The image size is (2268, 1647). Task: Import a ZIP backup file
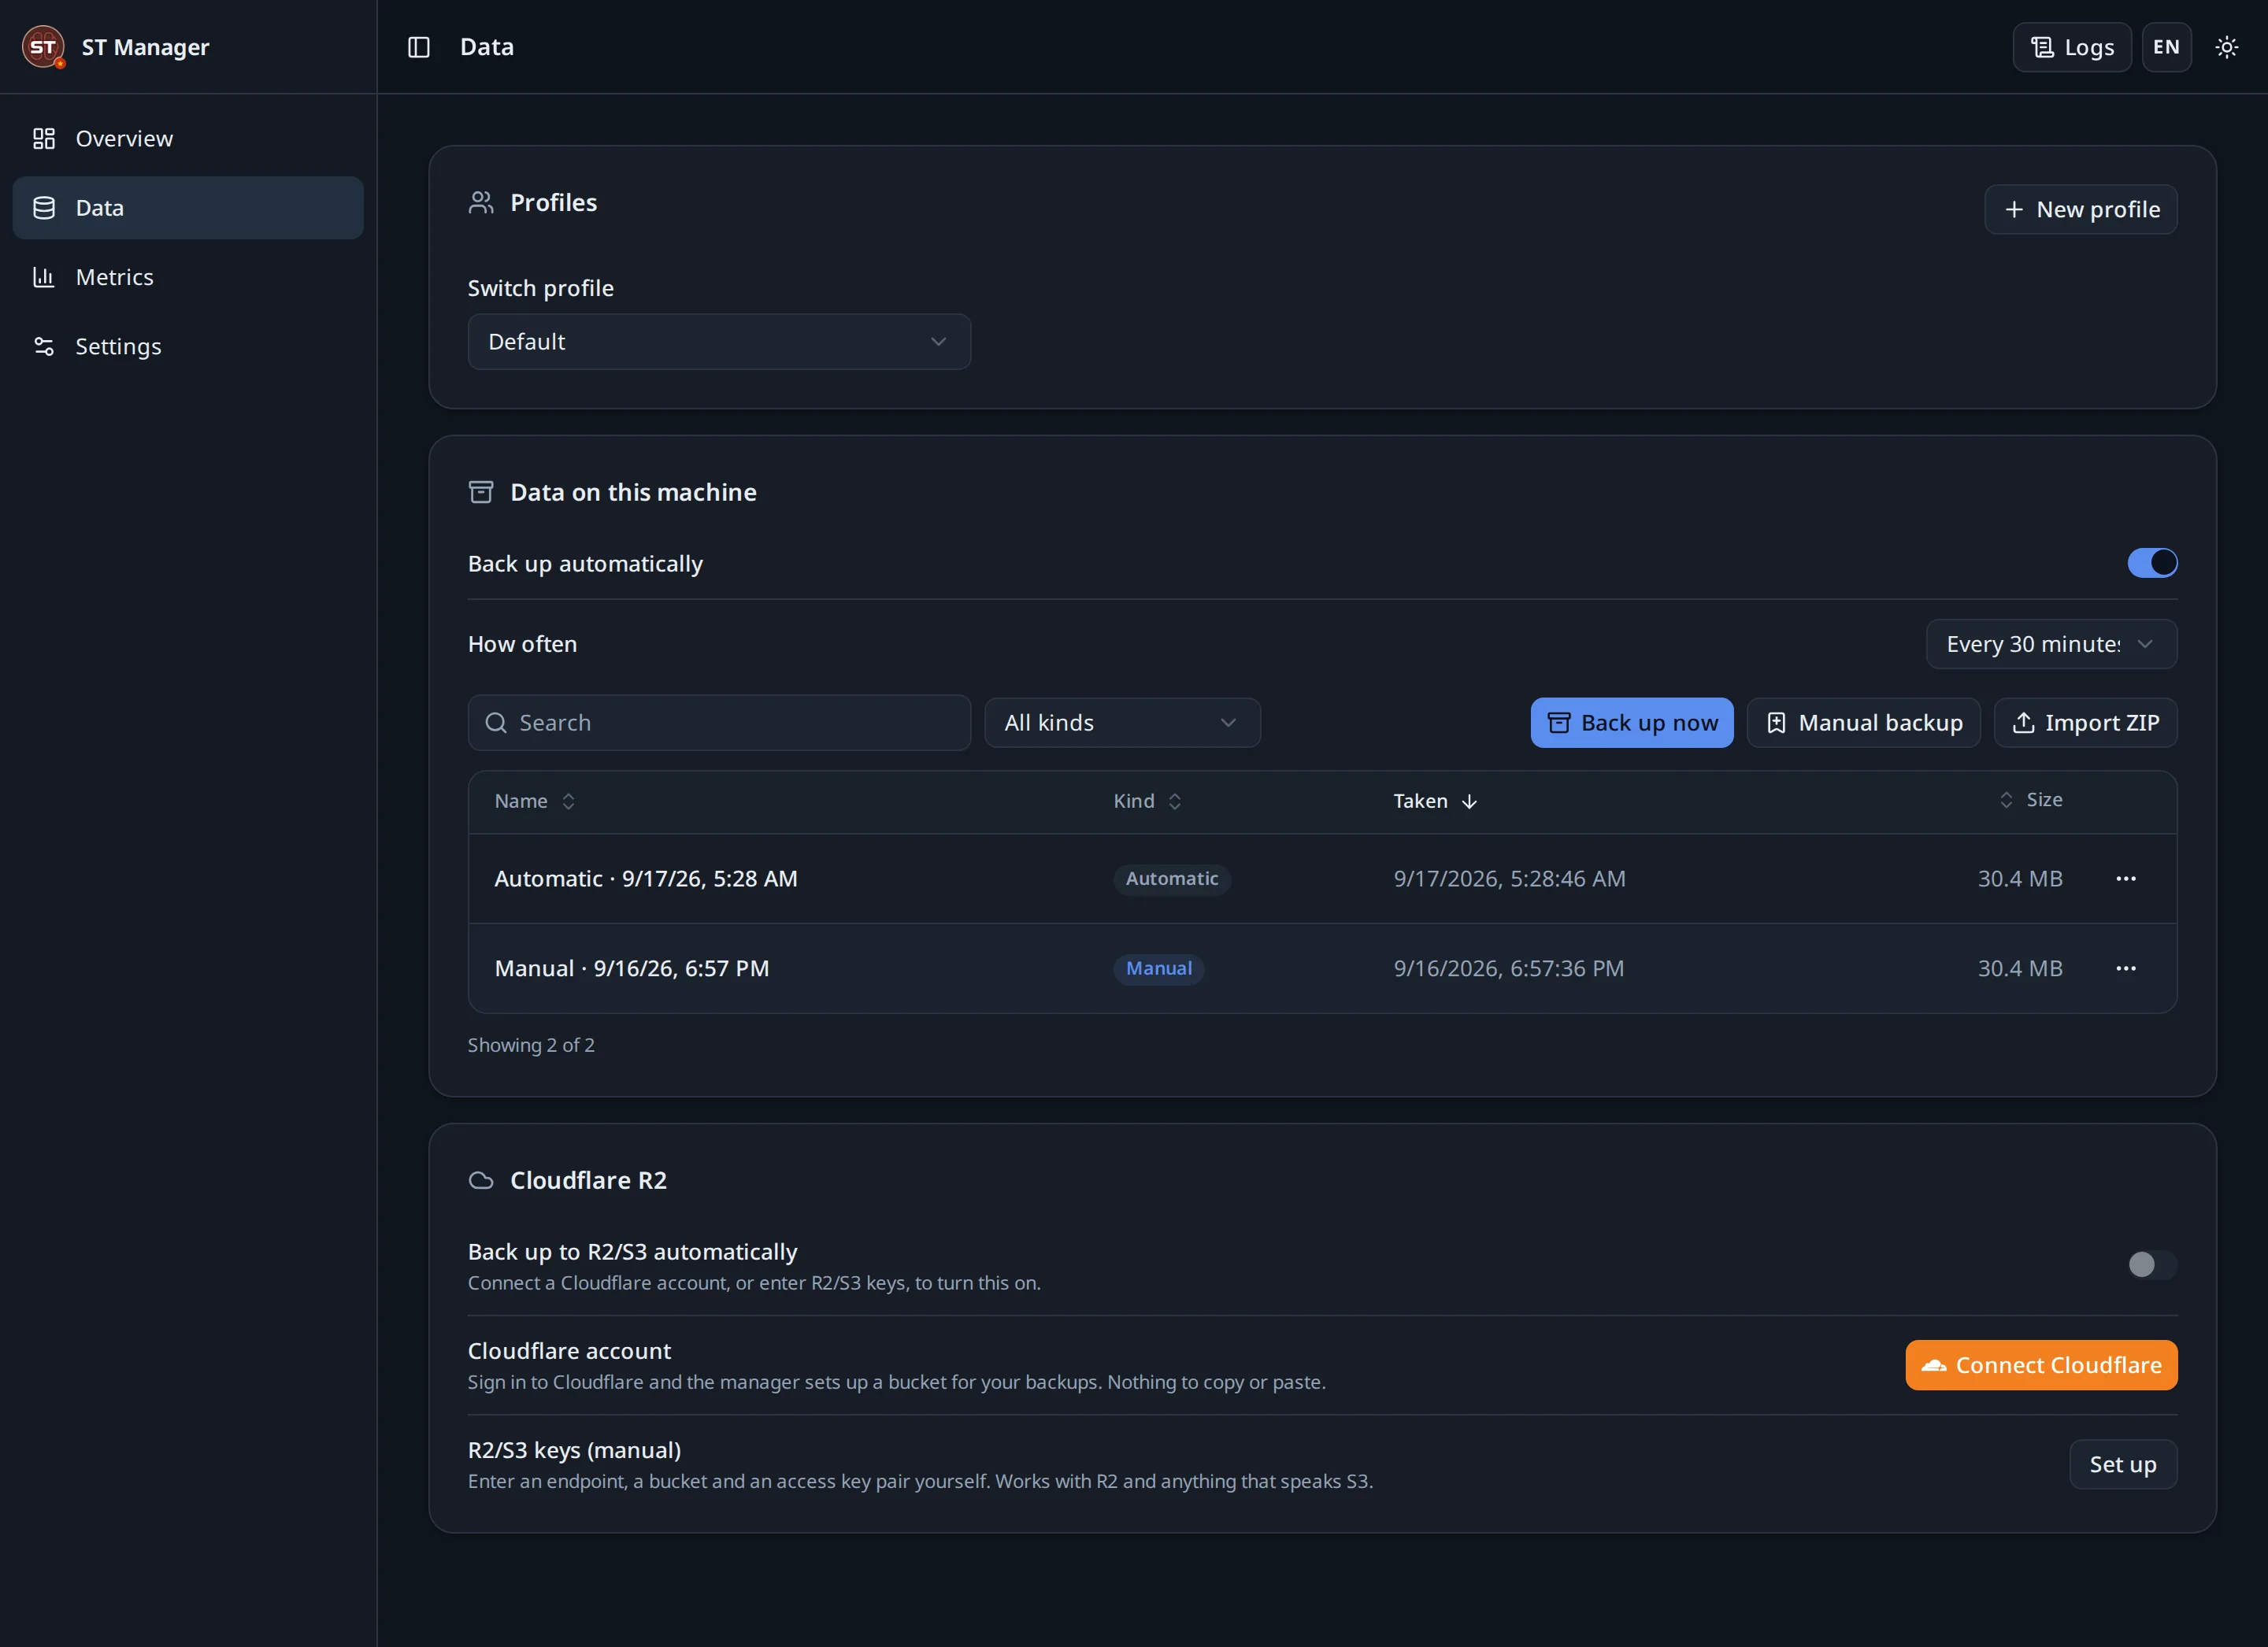[x=2085, y=723]
